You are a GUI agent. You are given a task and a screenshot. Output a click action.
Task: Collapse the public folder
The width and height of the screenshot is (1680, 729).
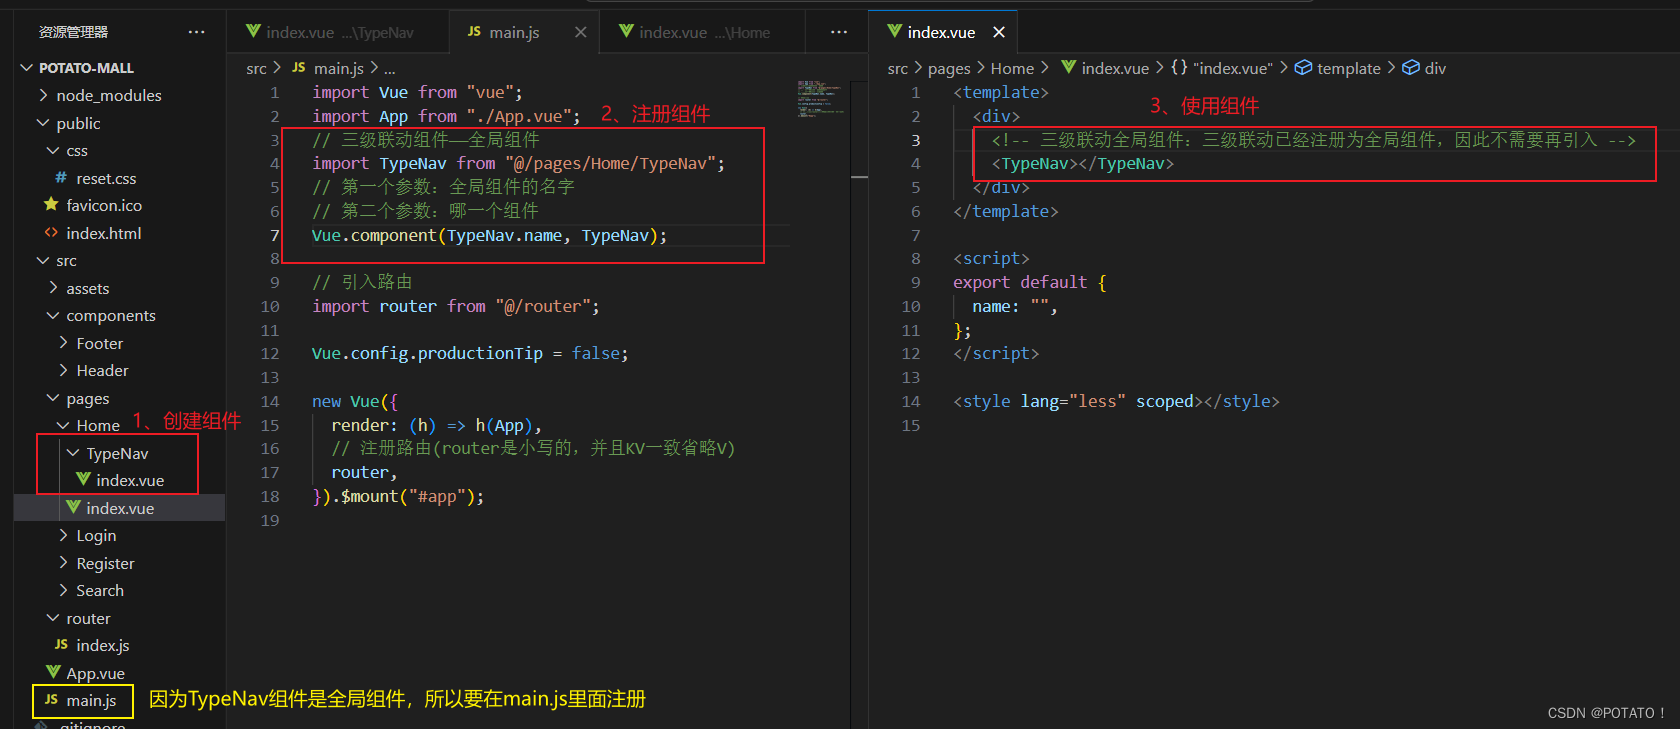[43, 122]
